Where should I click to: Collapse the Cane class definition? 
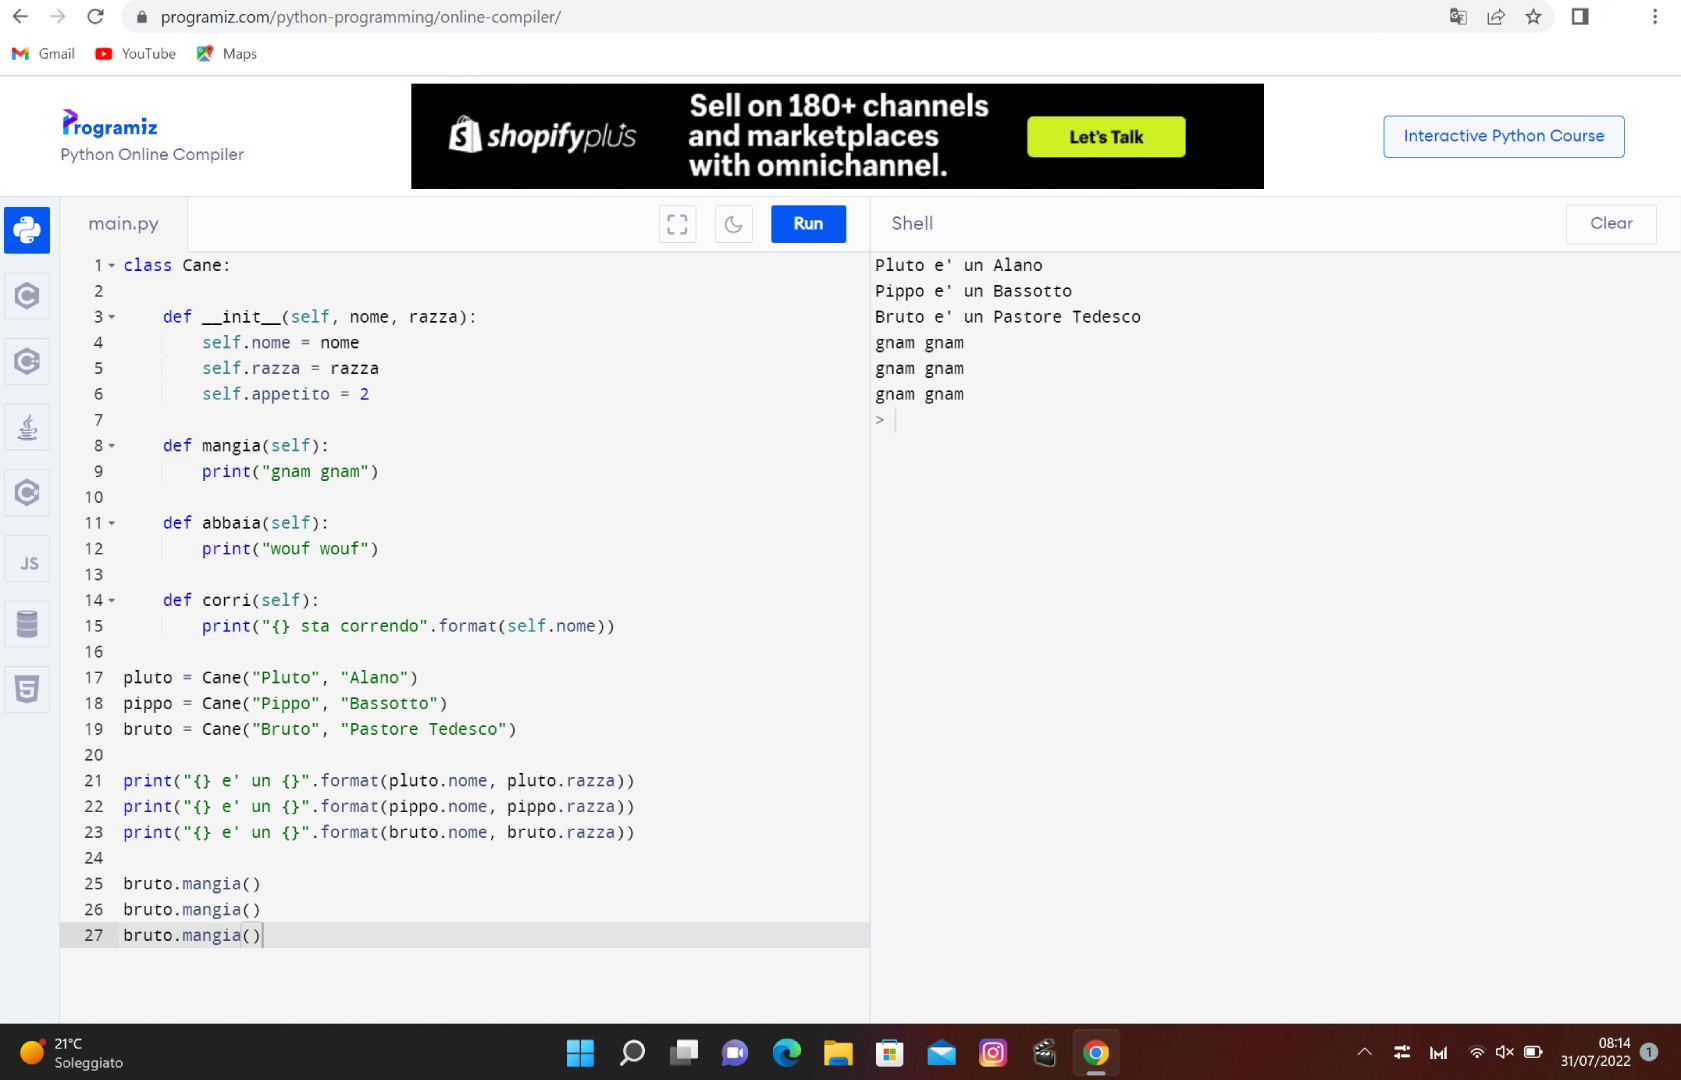click(110, 265)
